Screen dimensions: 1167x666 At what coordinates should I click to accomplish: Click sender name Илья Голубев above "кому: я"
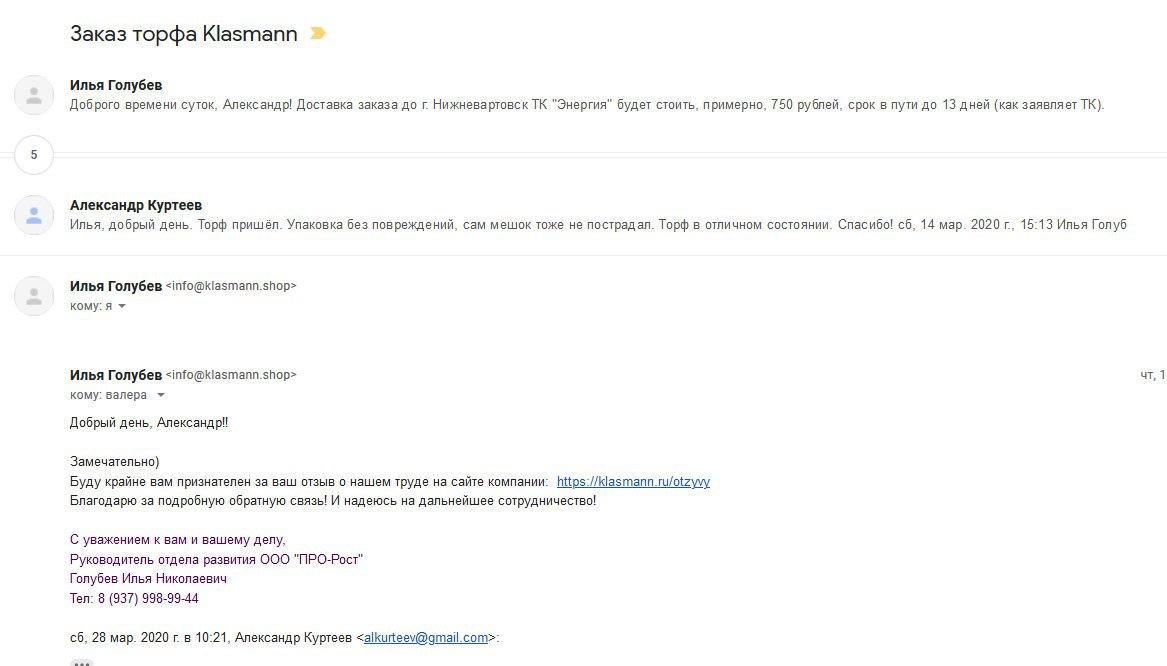115,286
